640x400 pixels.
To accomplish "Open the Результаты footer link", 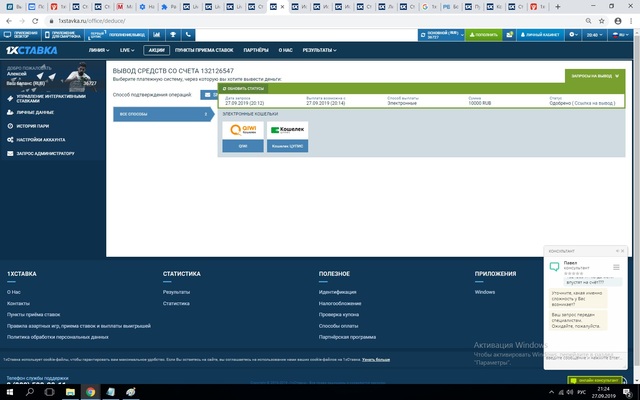I will click(x=176, y=292).
